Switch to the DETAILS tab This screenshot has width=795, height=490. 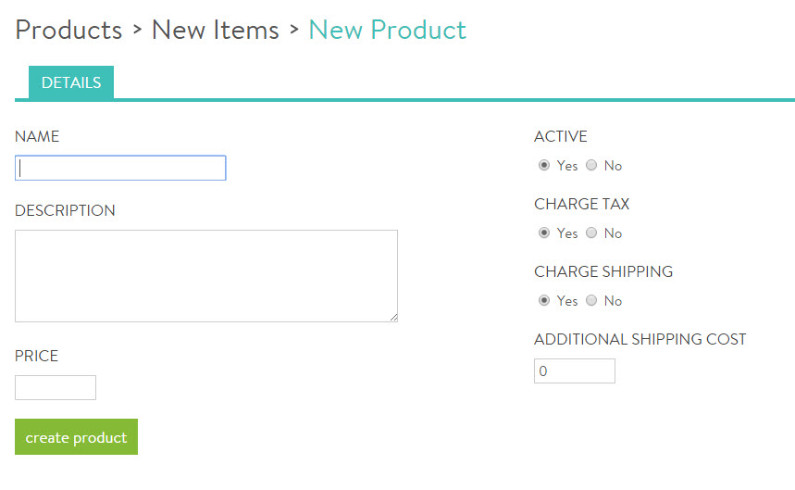tap(71, 83)
